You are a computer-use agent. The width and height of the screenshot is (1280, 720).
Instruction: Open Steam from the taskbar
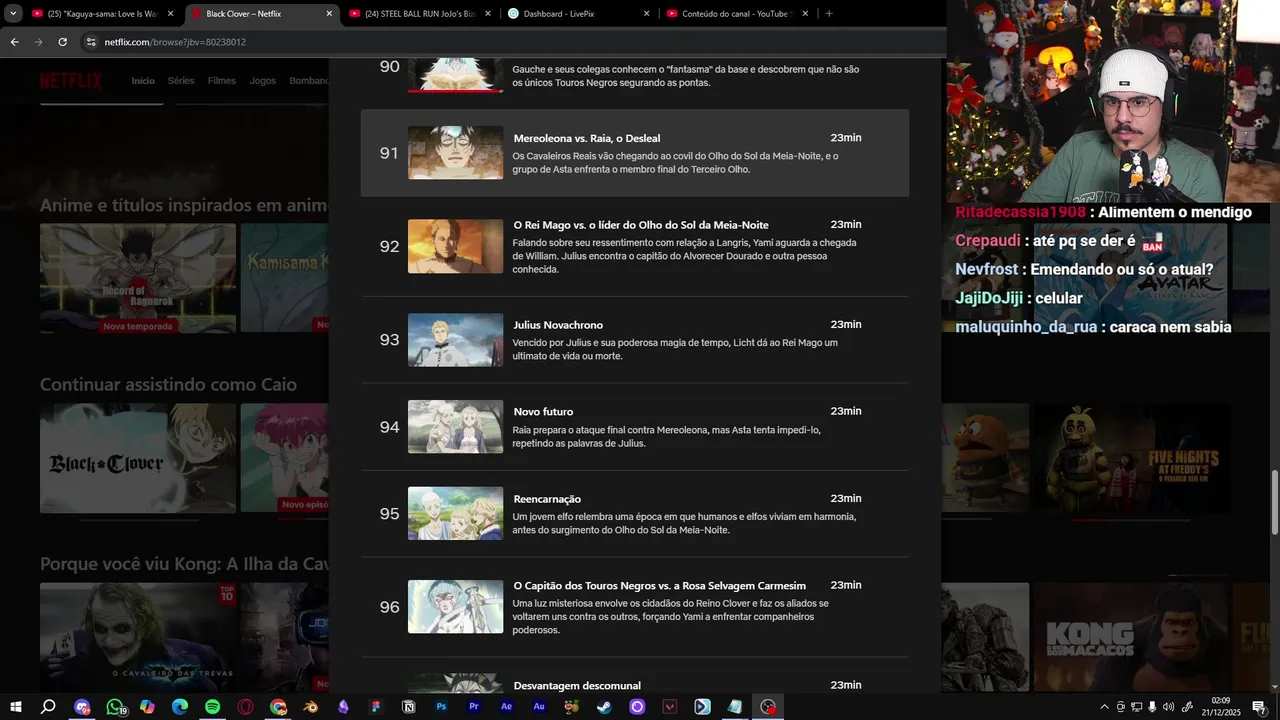(604, 707)
